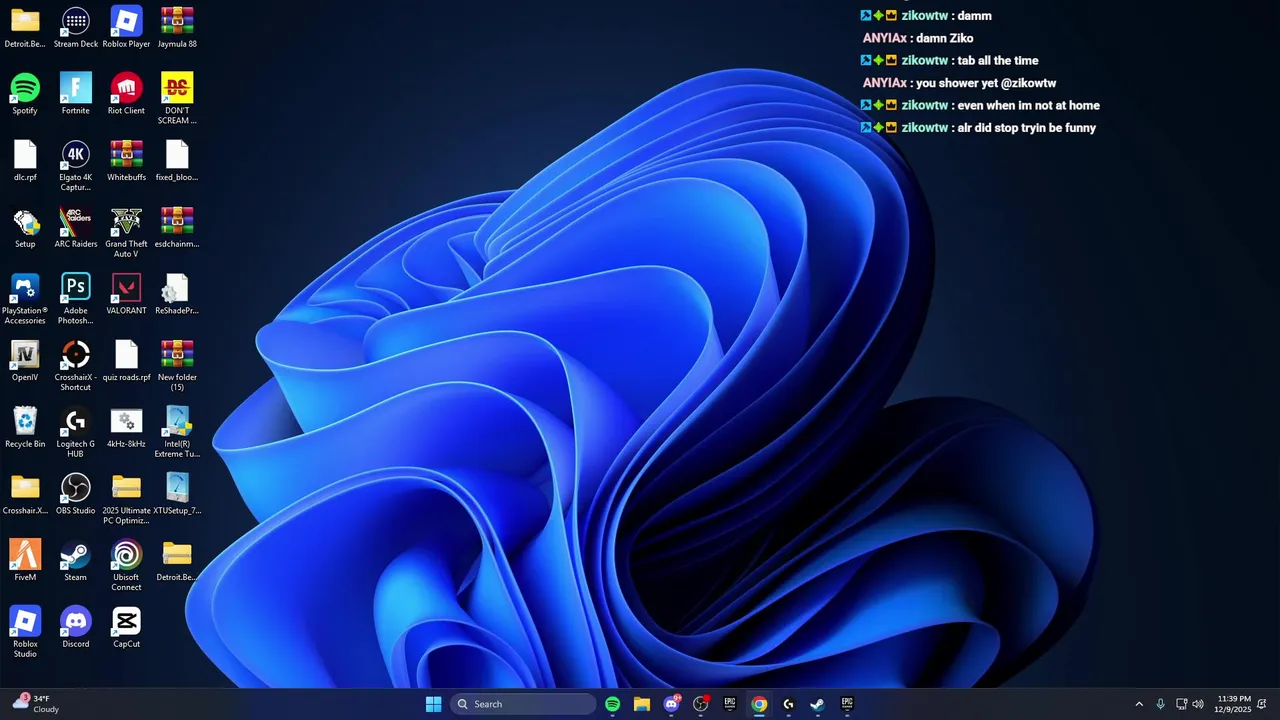Screen dimensions: 1280x720
Task: Select the Logitech G HUB desktop shortcut
Action: coord(76,433)
